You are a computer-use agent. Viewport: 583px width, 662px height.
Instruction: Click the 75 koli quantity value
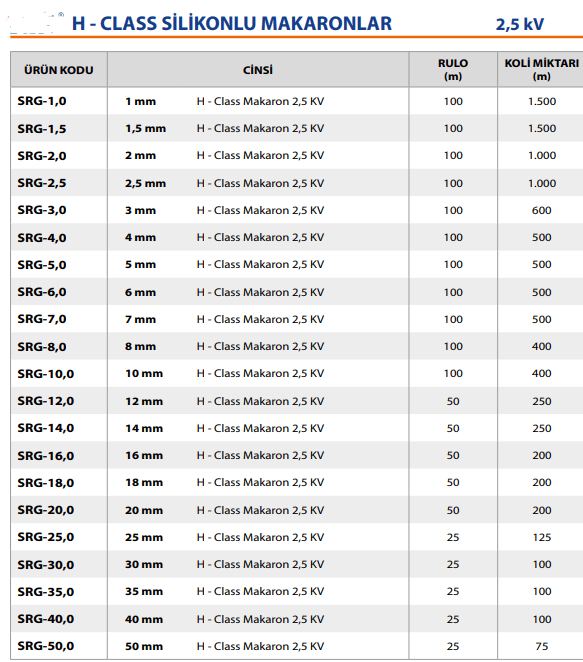[x=542, y=646]
